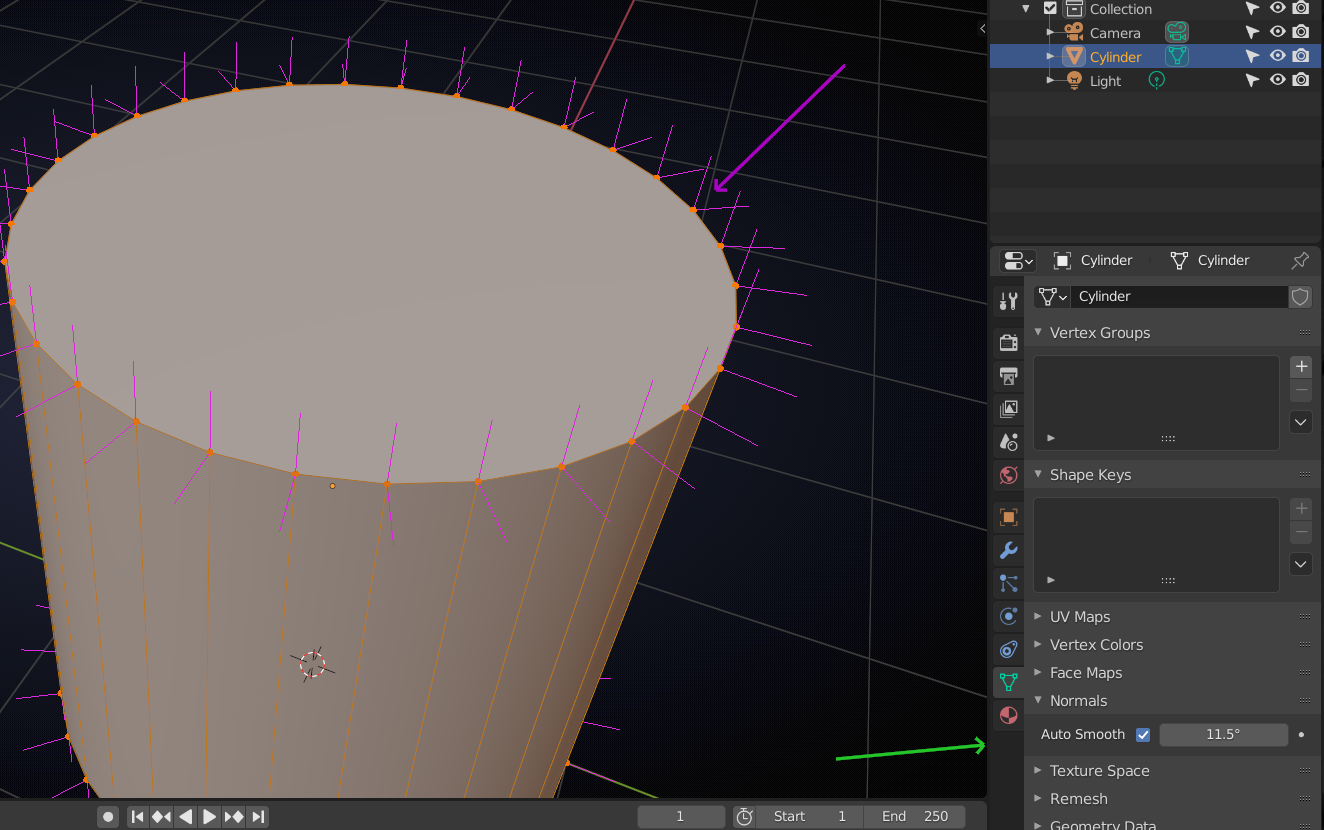The width and height of the screenshot is (1324, 830).
Task: Select the Render Properties camera tab
Action: click(1008, 342)
